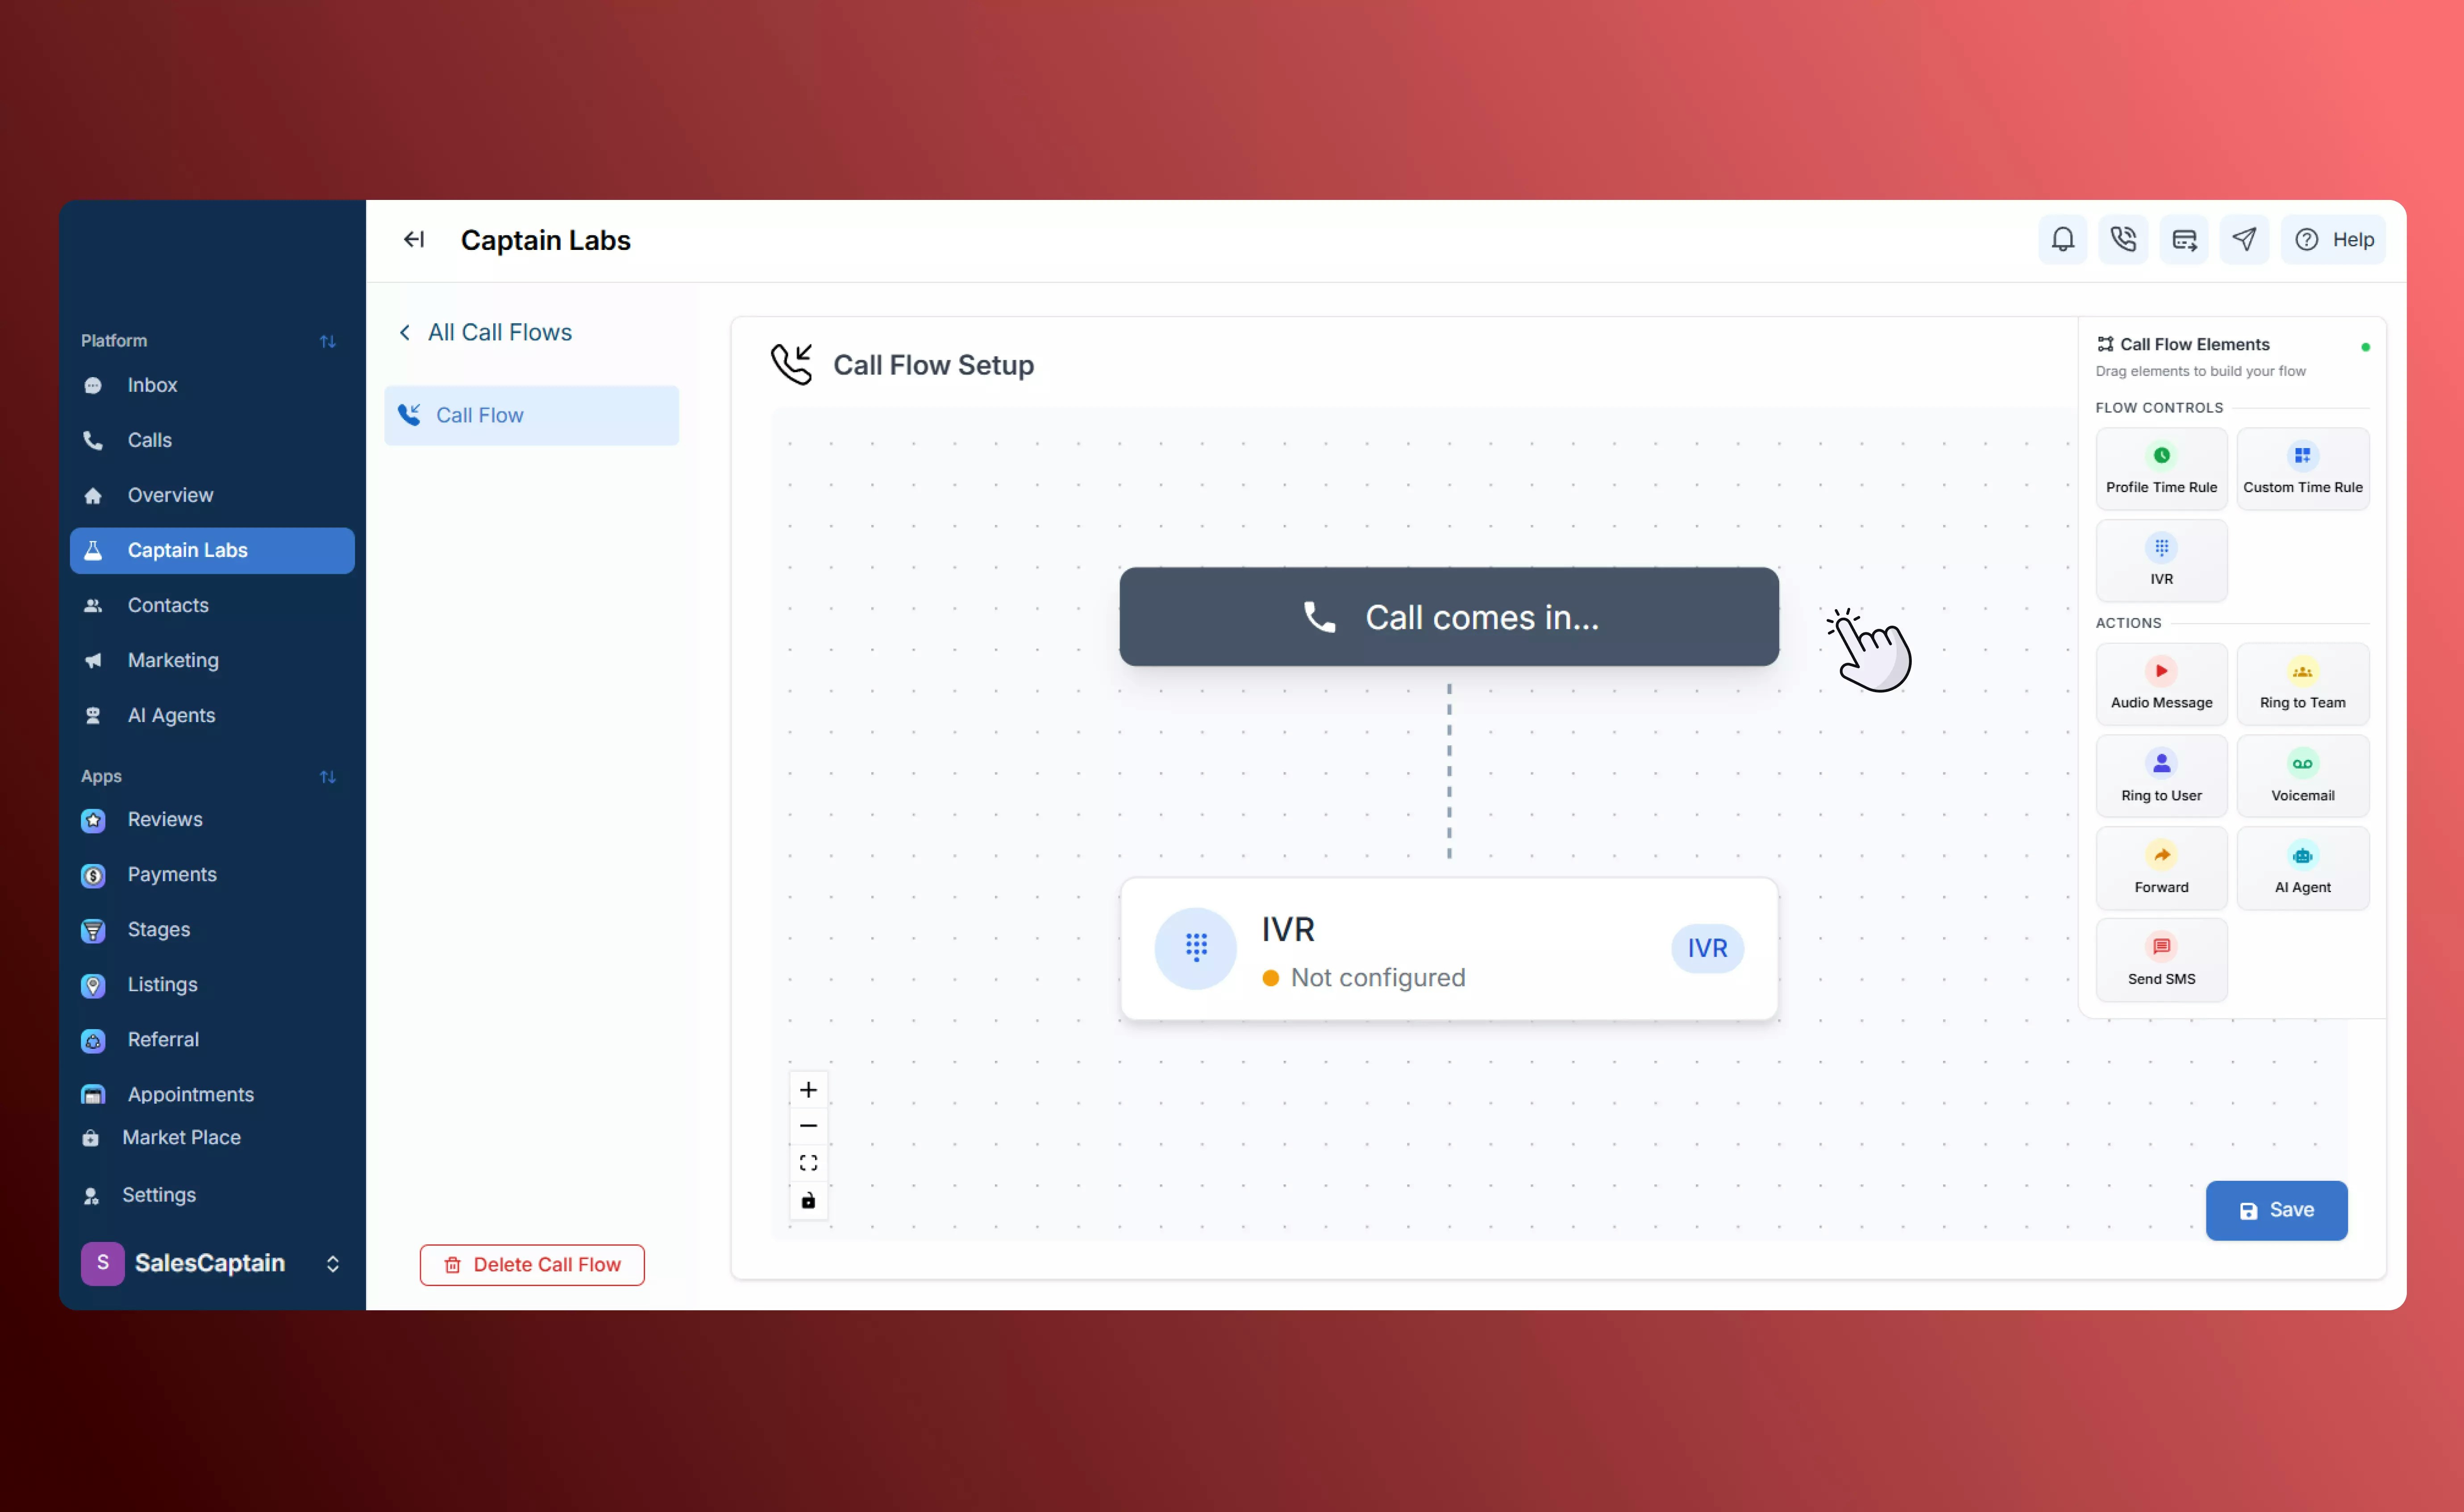Select the Voicemail action element
The width and height of the screenshot is (2464, 1512).
[2303, 775]
